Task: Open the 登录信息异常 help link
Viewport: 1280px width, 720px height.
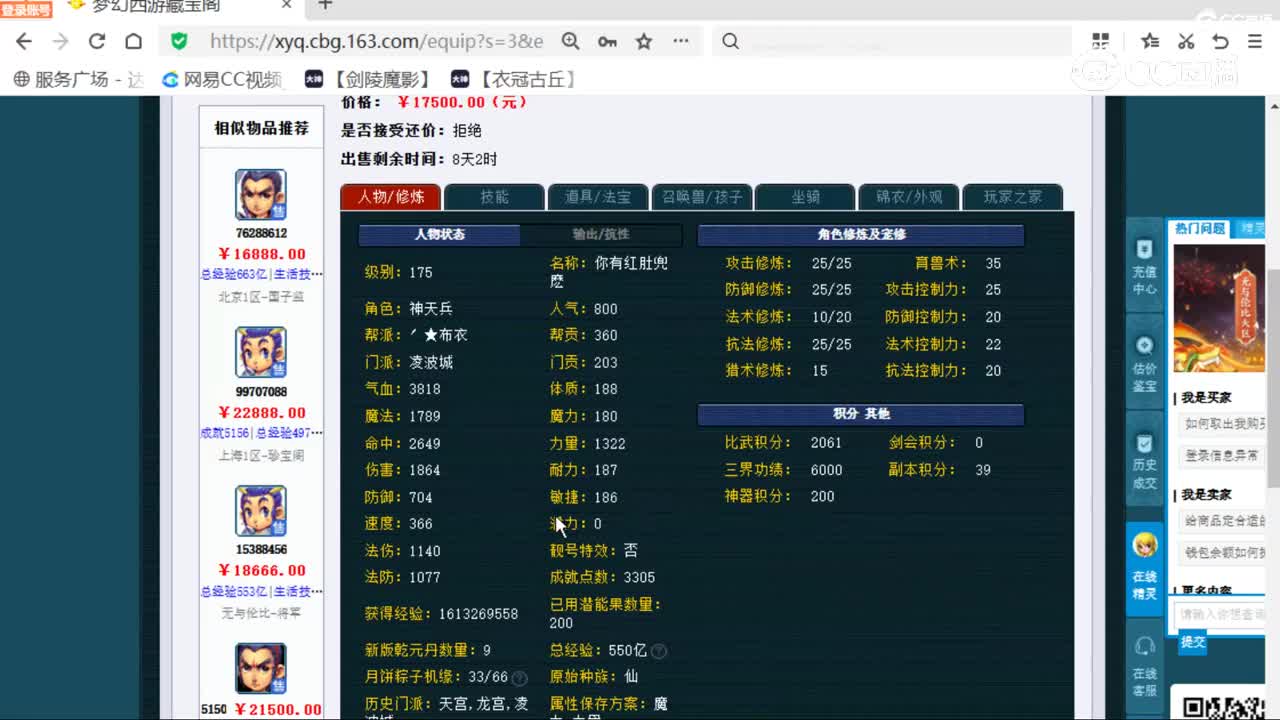Action: tap(1219, 456)
